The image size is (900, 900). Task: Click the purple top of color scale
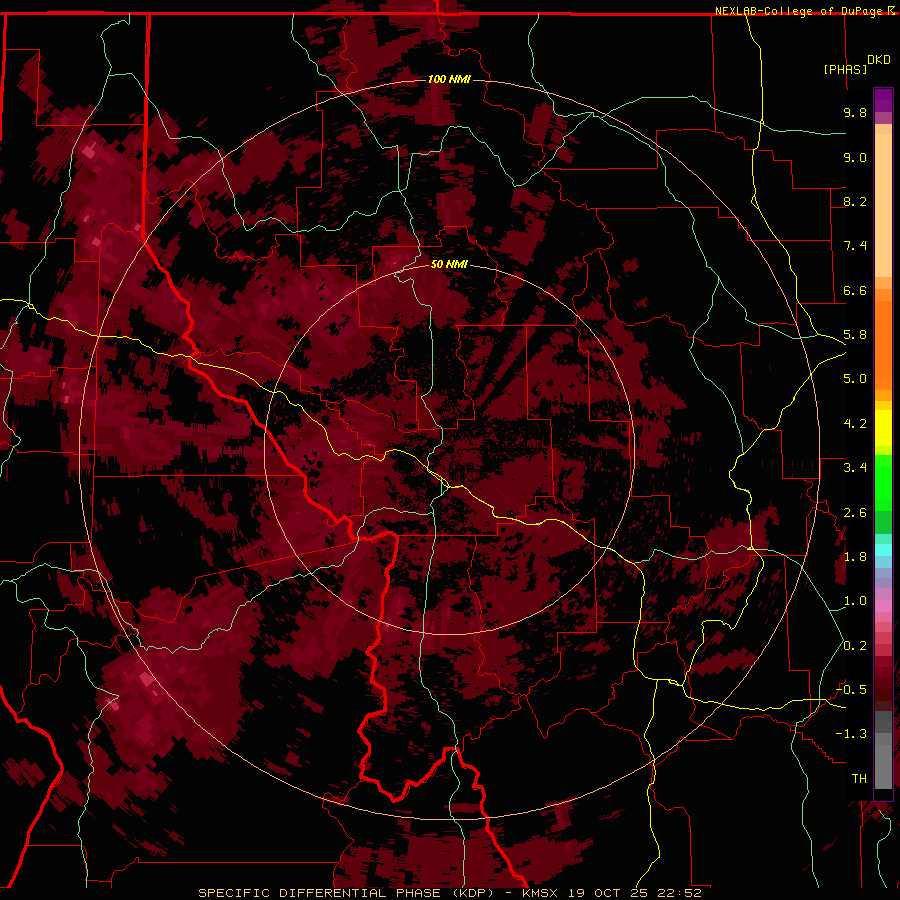883,100
